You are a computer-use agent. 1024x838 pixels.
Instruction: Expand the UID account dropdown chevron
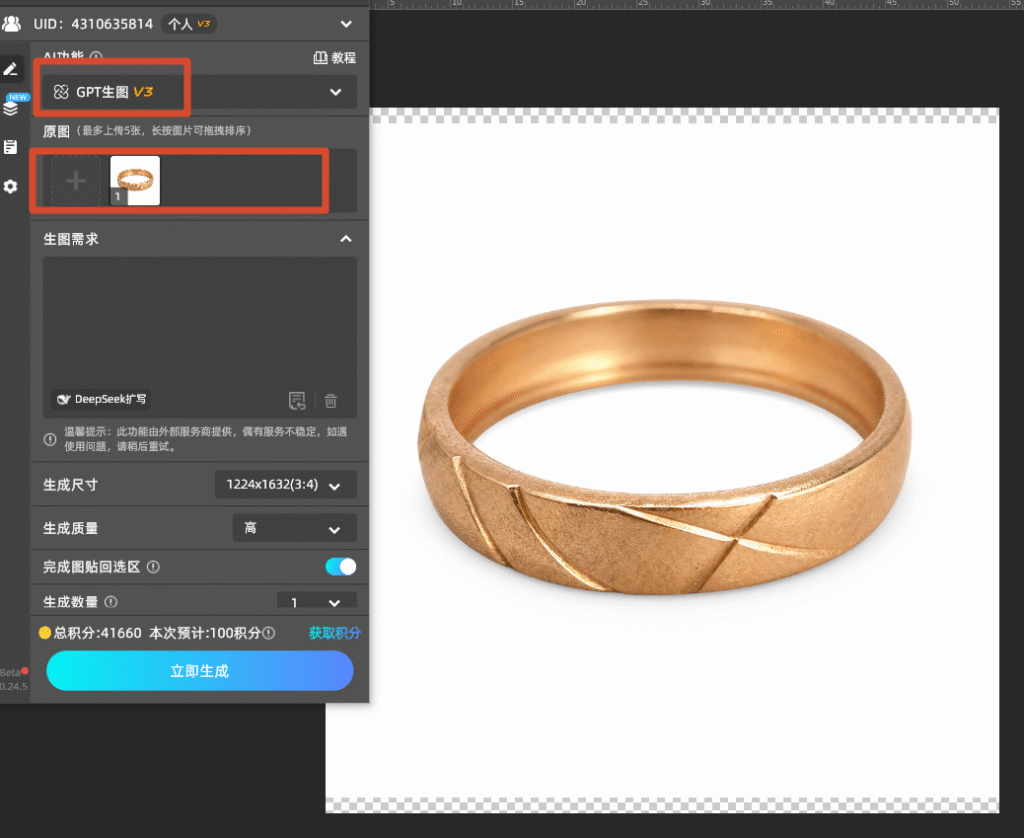(x=346, y=24)
